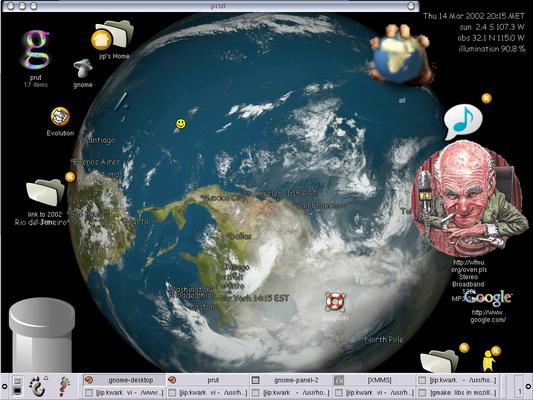Open the small arrow beside the GNOME foot

pos(46,378)
